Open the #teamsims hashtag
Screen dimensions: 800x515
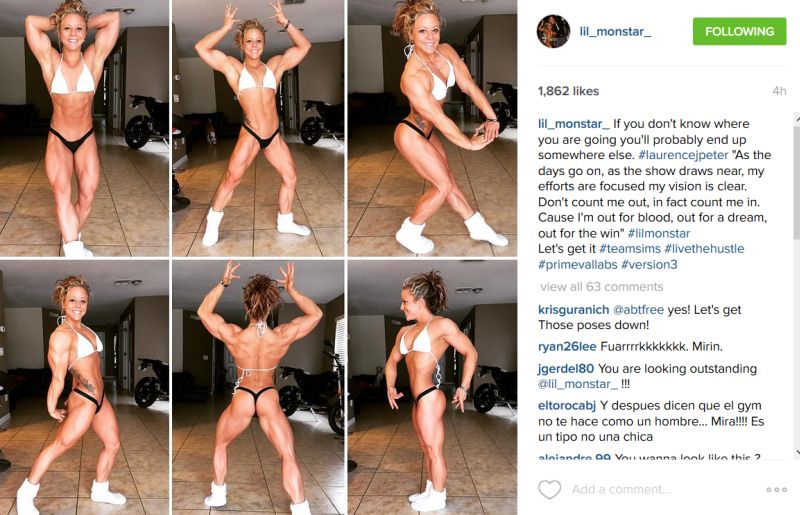[630, 249]
